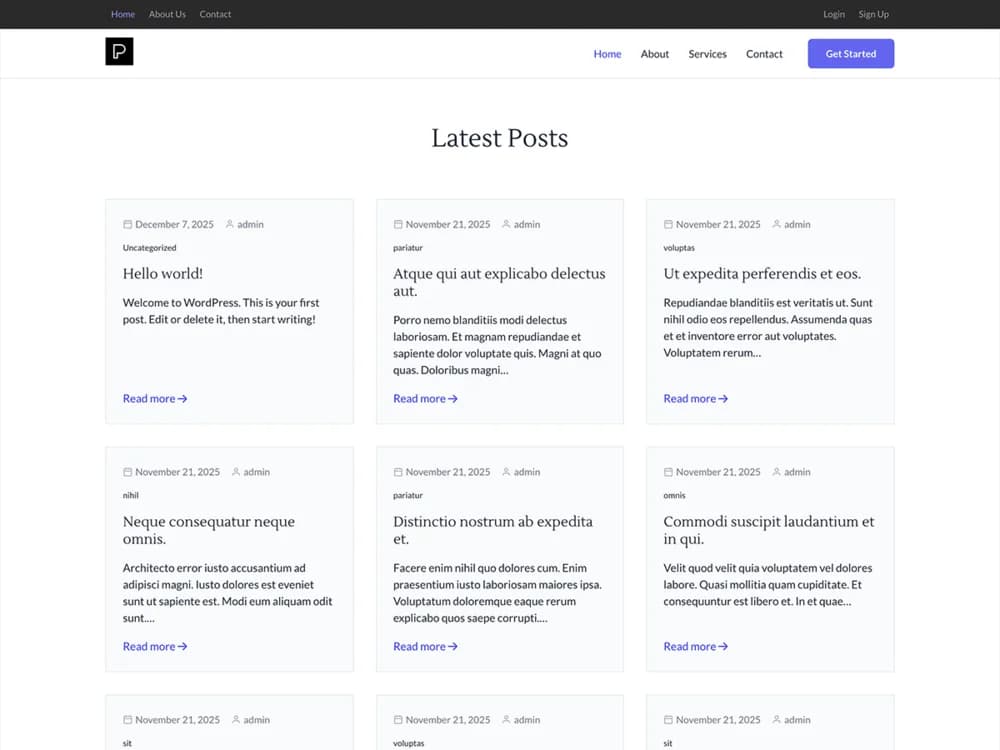Open About Us link in top bar
1000x750 pixels.
click(x=167, y=14)
